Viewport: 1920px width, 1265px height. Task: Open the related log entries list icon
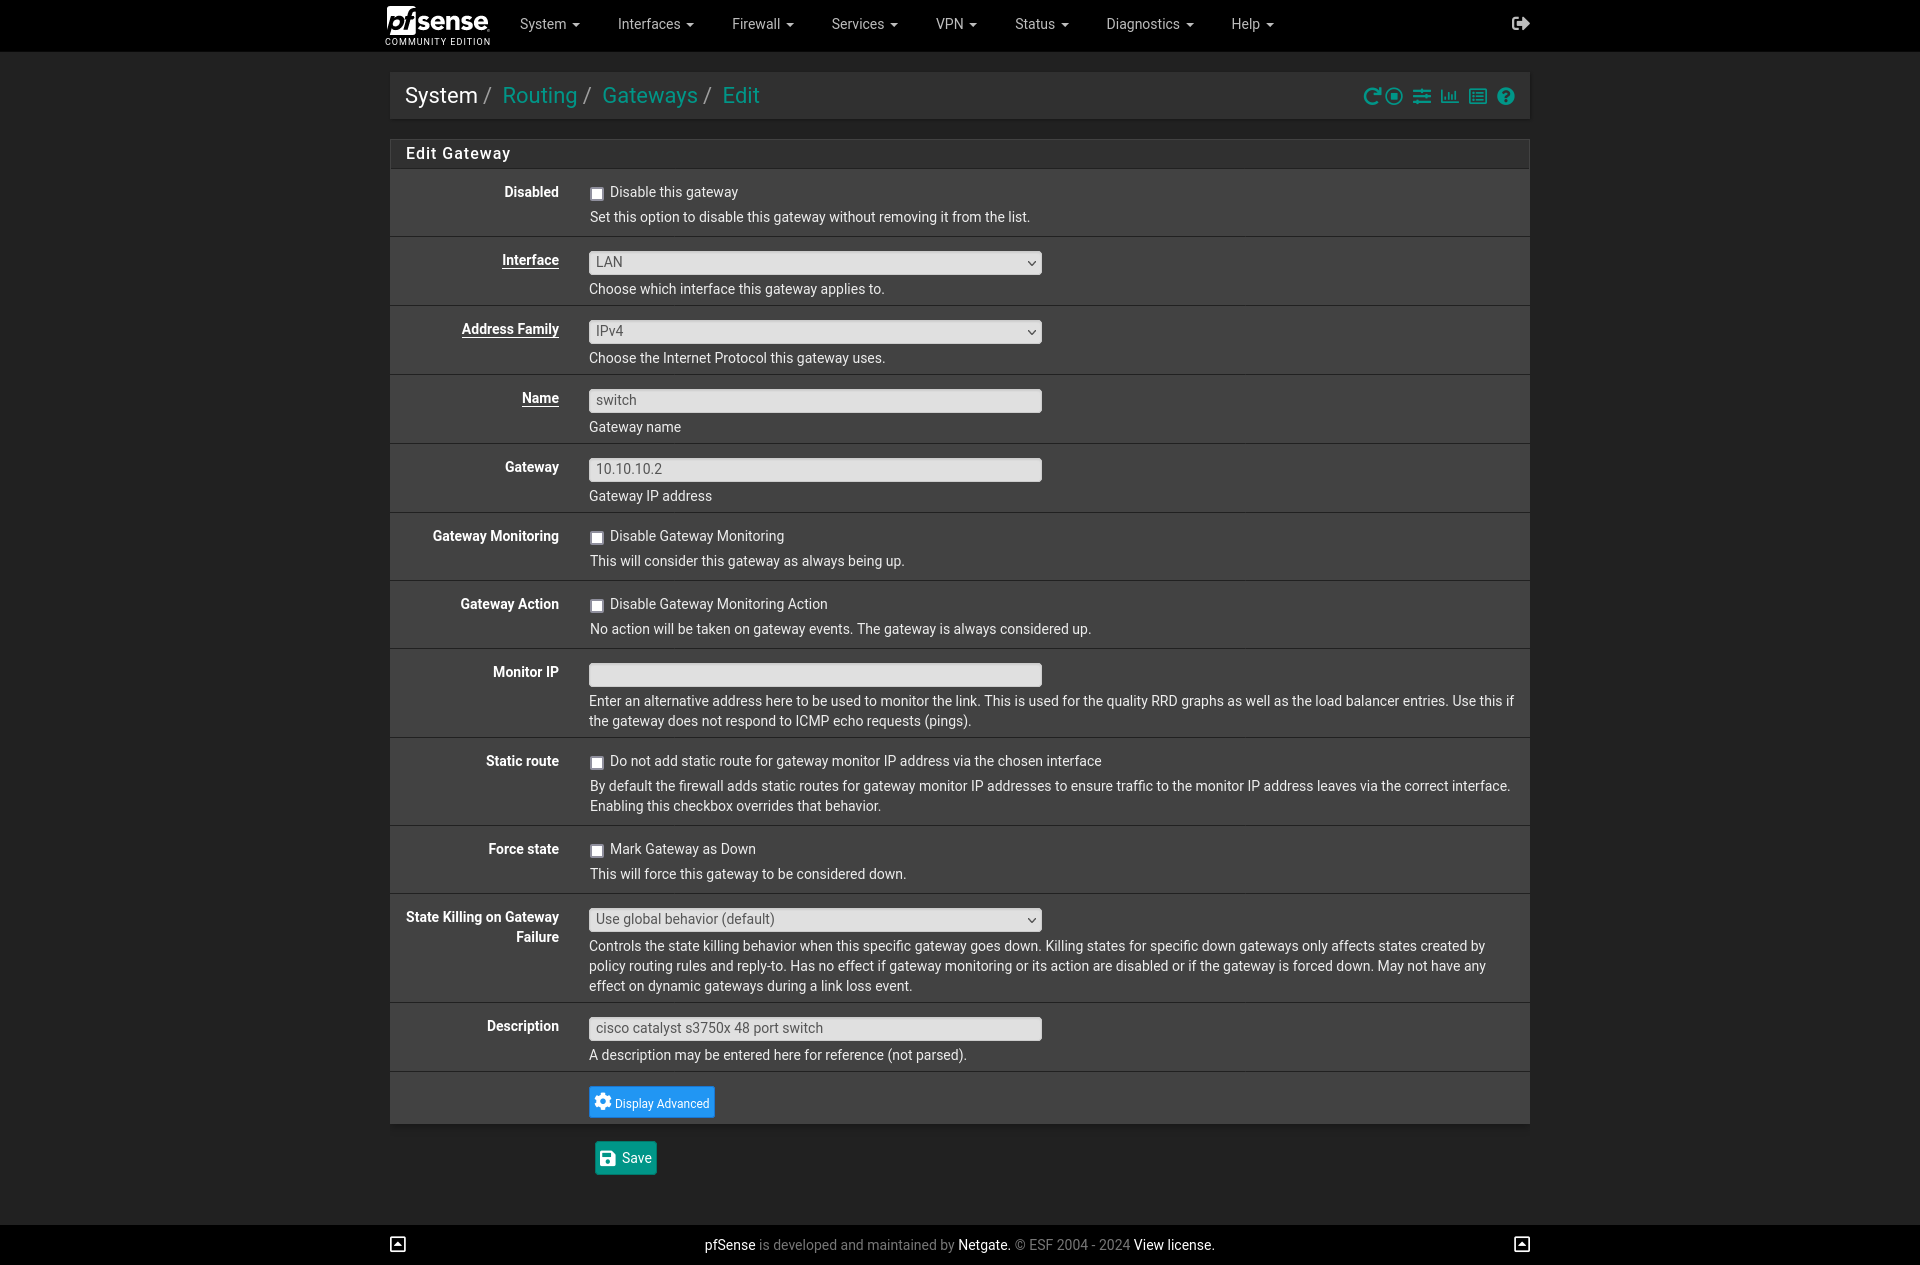point(1478,97)
